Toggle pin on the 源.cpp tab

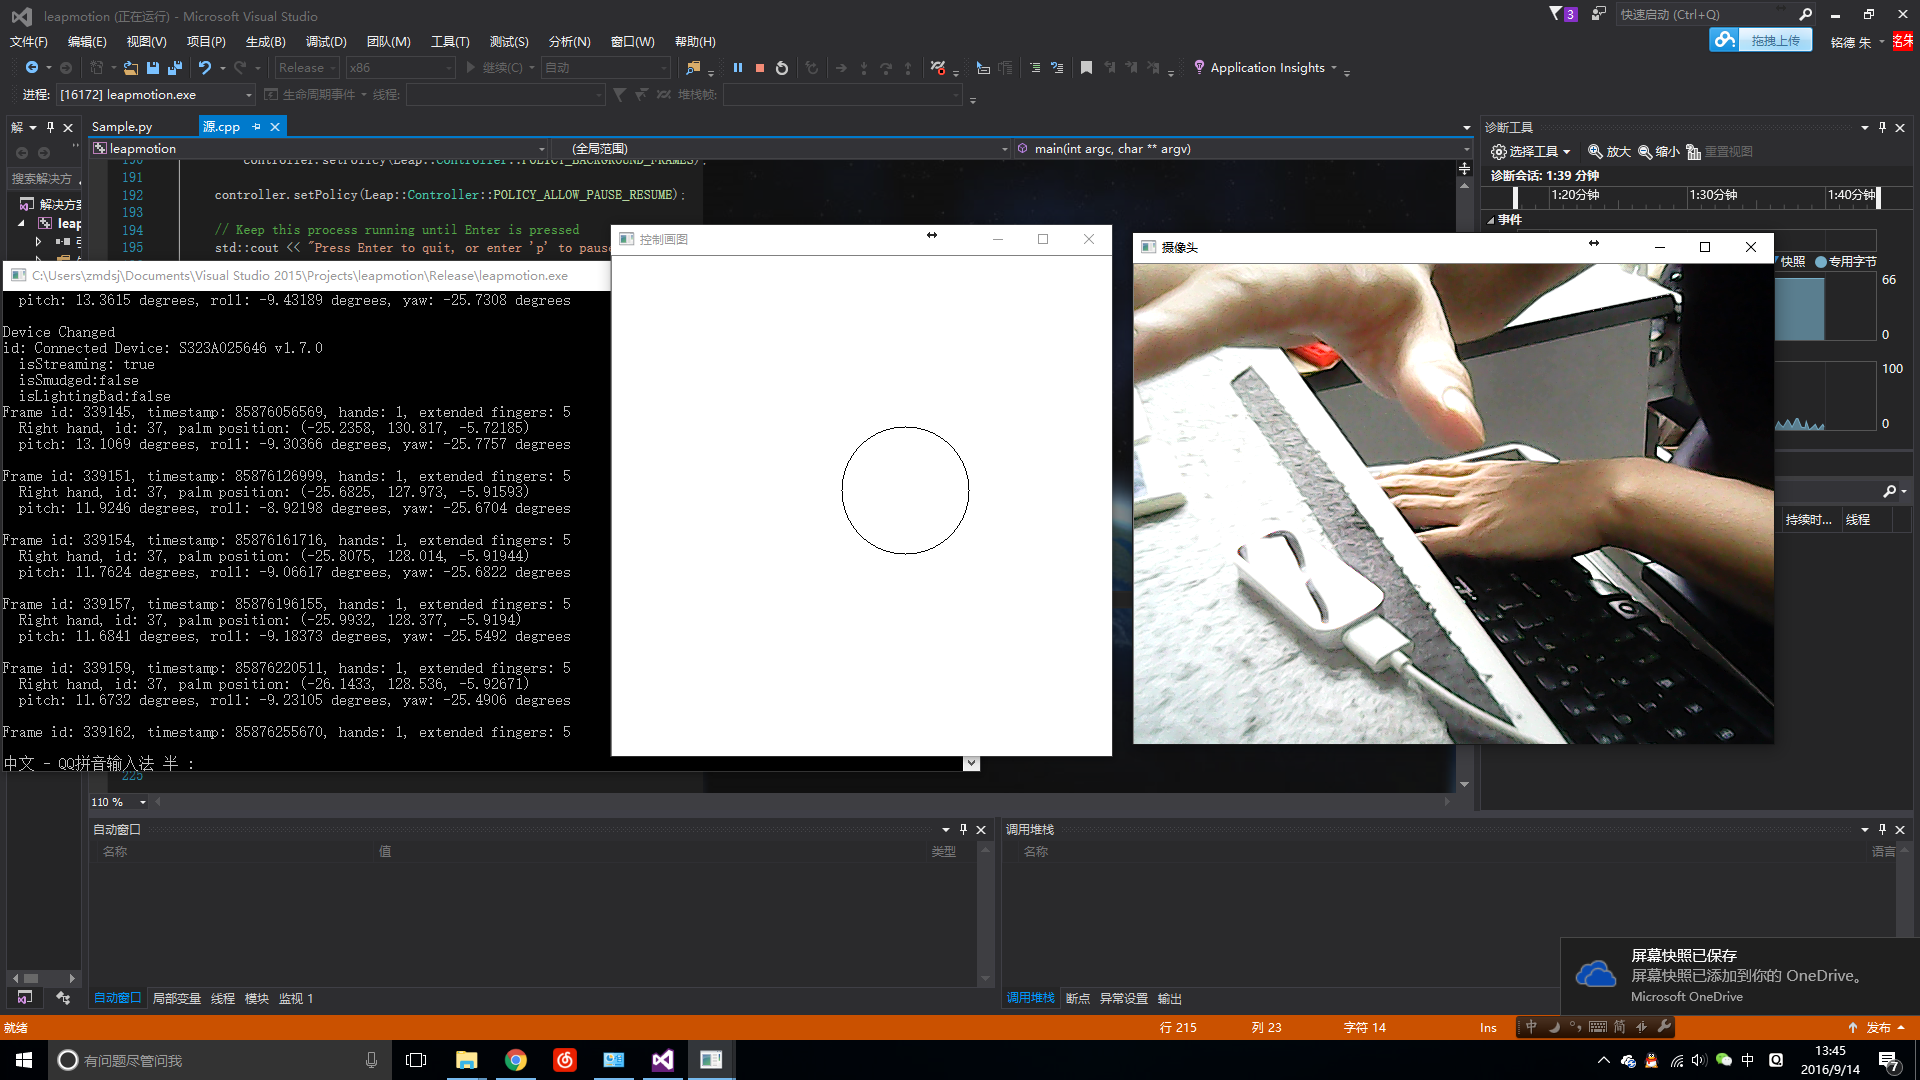[x=256, y=127]
